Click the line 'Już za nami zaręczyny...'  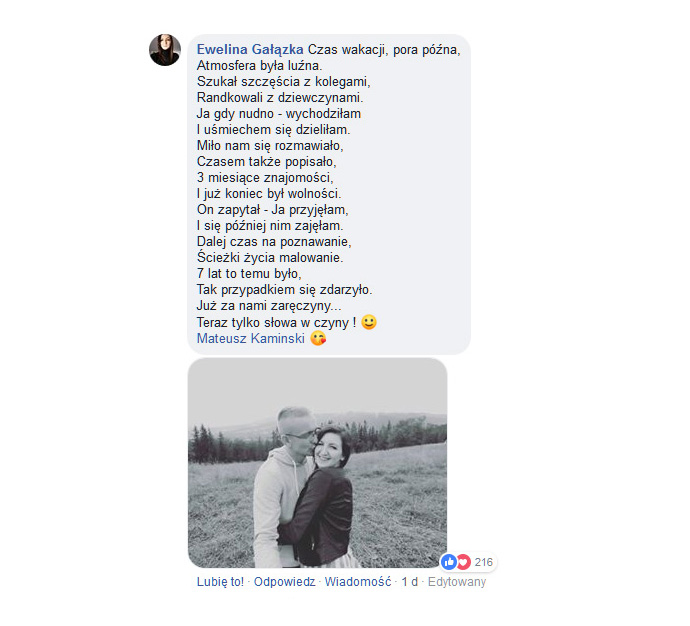pyautogui.click(x=269, y=306)
